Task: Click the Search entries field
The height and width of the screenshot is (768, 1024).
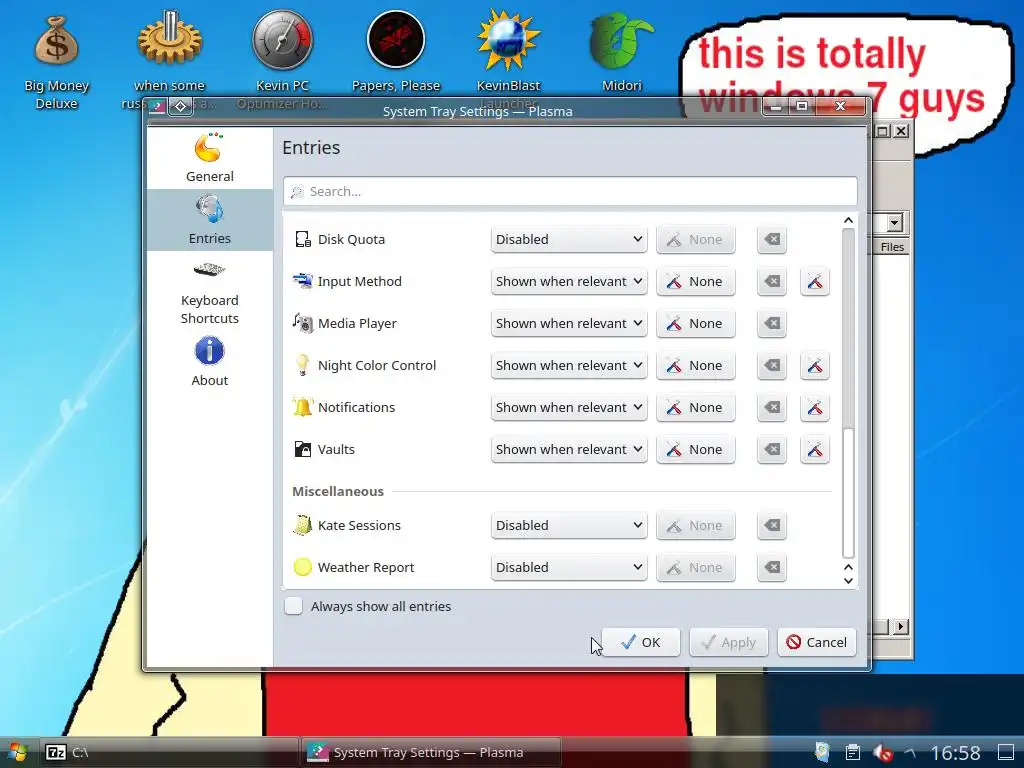Action: coord(570,191)
